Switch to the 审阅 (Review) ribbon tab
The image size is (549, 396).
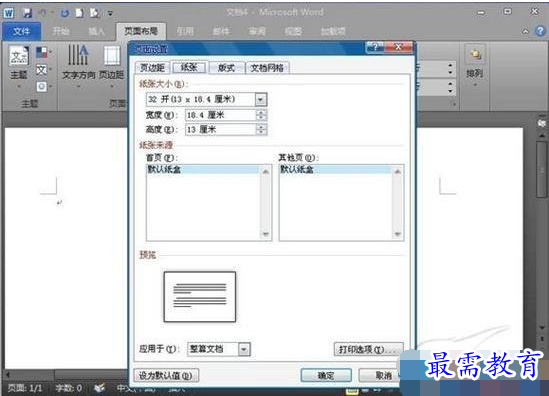tap(257, 32)
